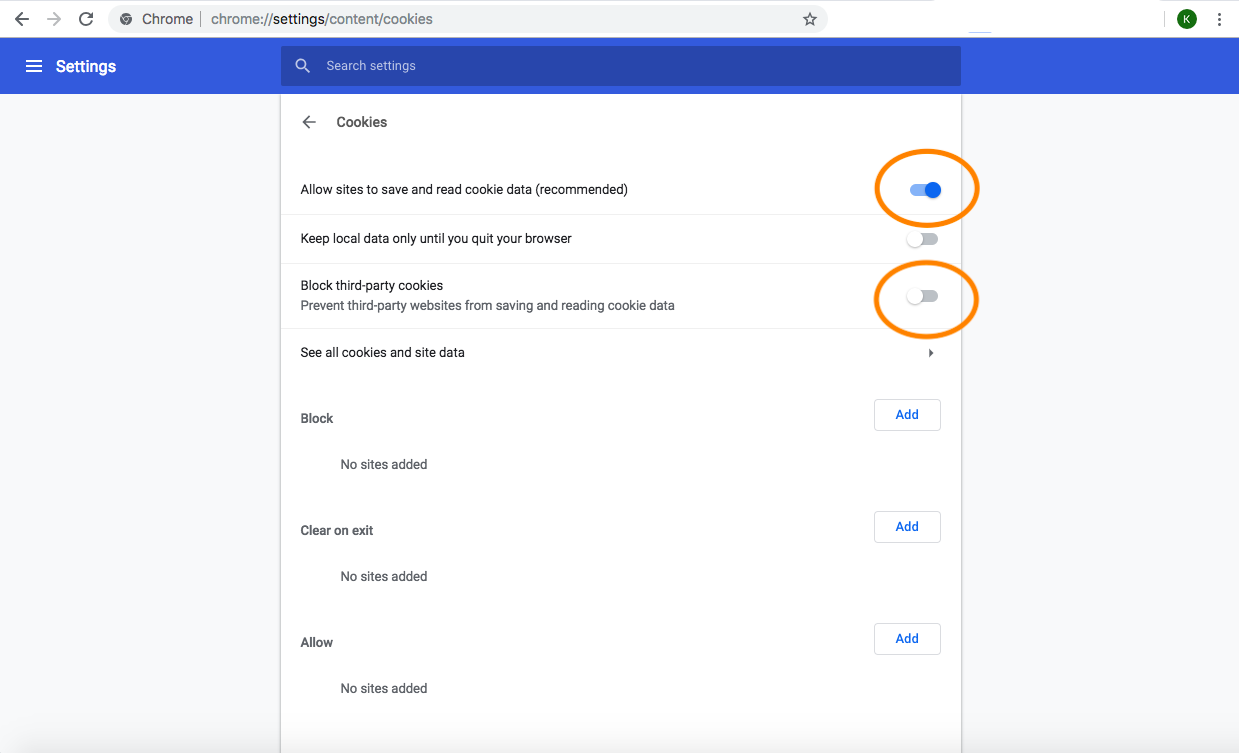Click the browser forward arrow
The height and width of the screenshot is (753, 1239).
click(54, 19)
